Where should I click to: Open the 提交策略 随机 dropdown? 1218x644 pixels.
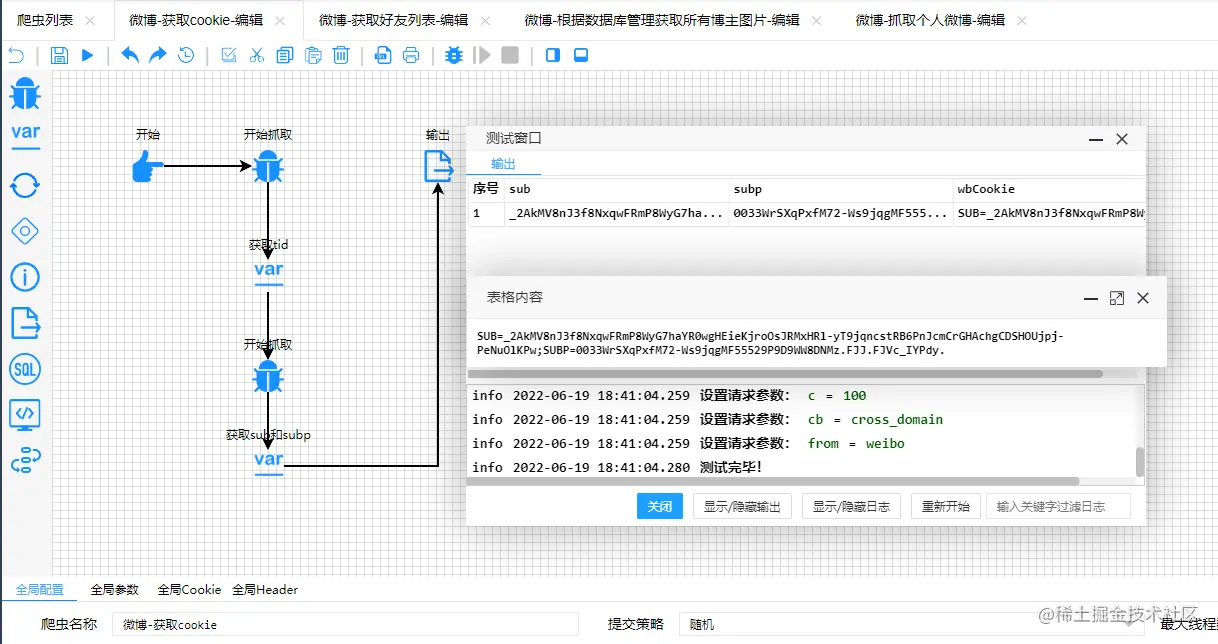pyautogui.click(x=912, y=624)
